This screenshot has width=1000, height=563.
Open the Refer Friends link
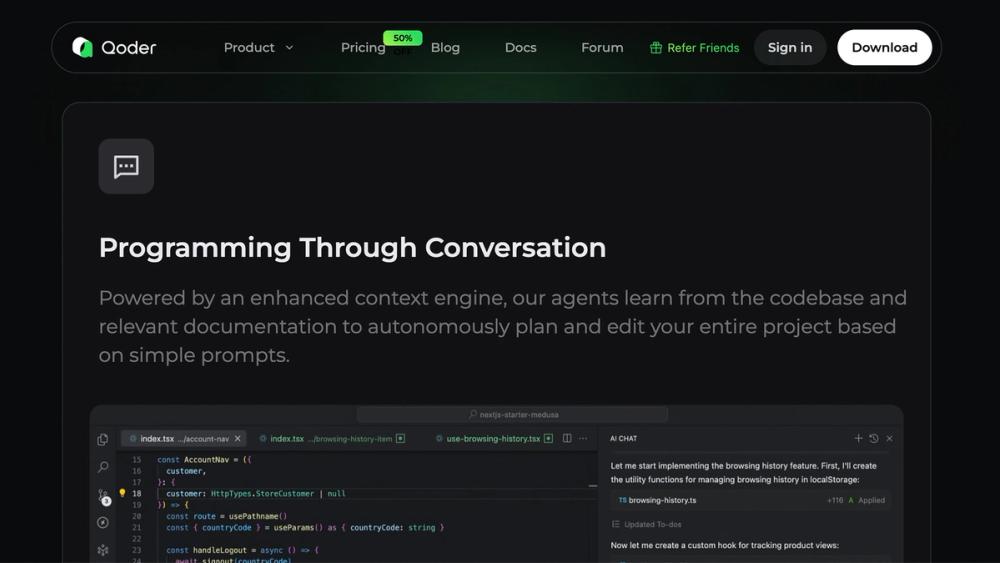695,48
